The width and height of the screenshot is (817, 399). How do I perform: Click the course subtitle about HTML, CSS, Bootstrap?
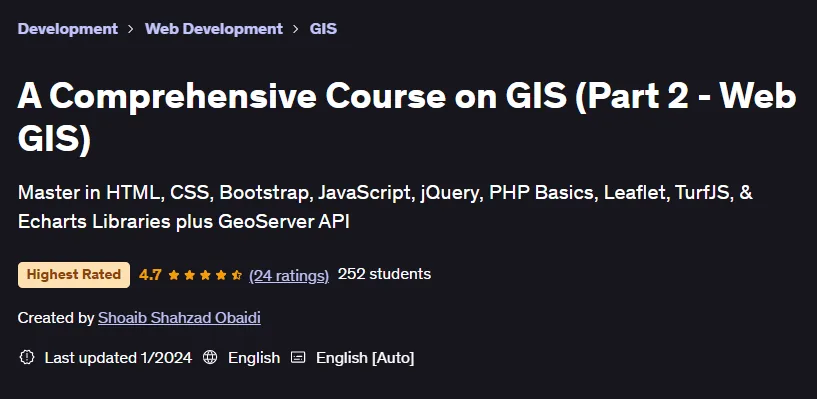pos(385,207)
